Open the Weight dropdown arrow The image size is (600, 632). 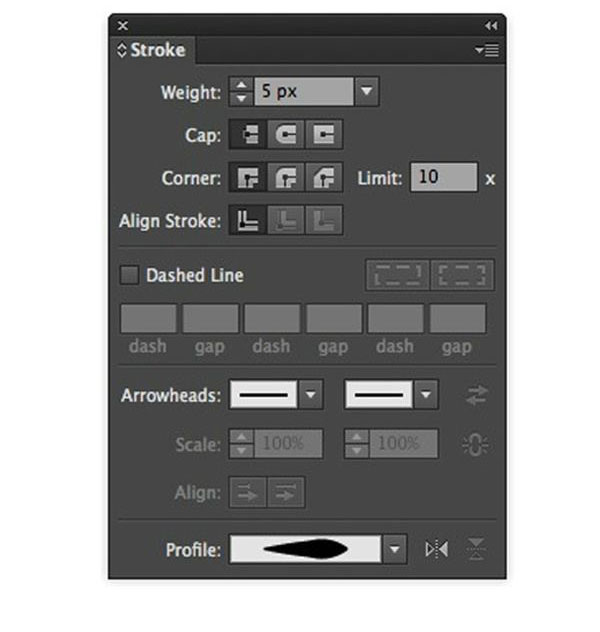pyautogui.click(x=367, y=92)
